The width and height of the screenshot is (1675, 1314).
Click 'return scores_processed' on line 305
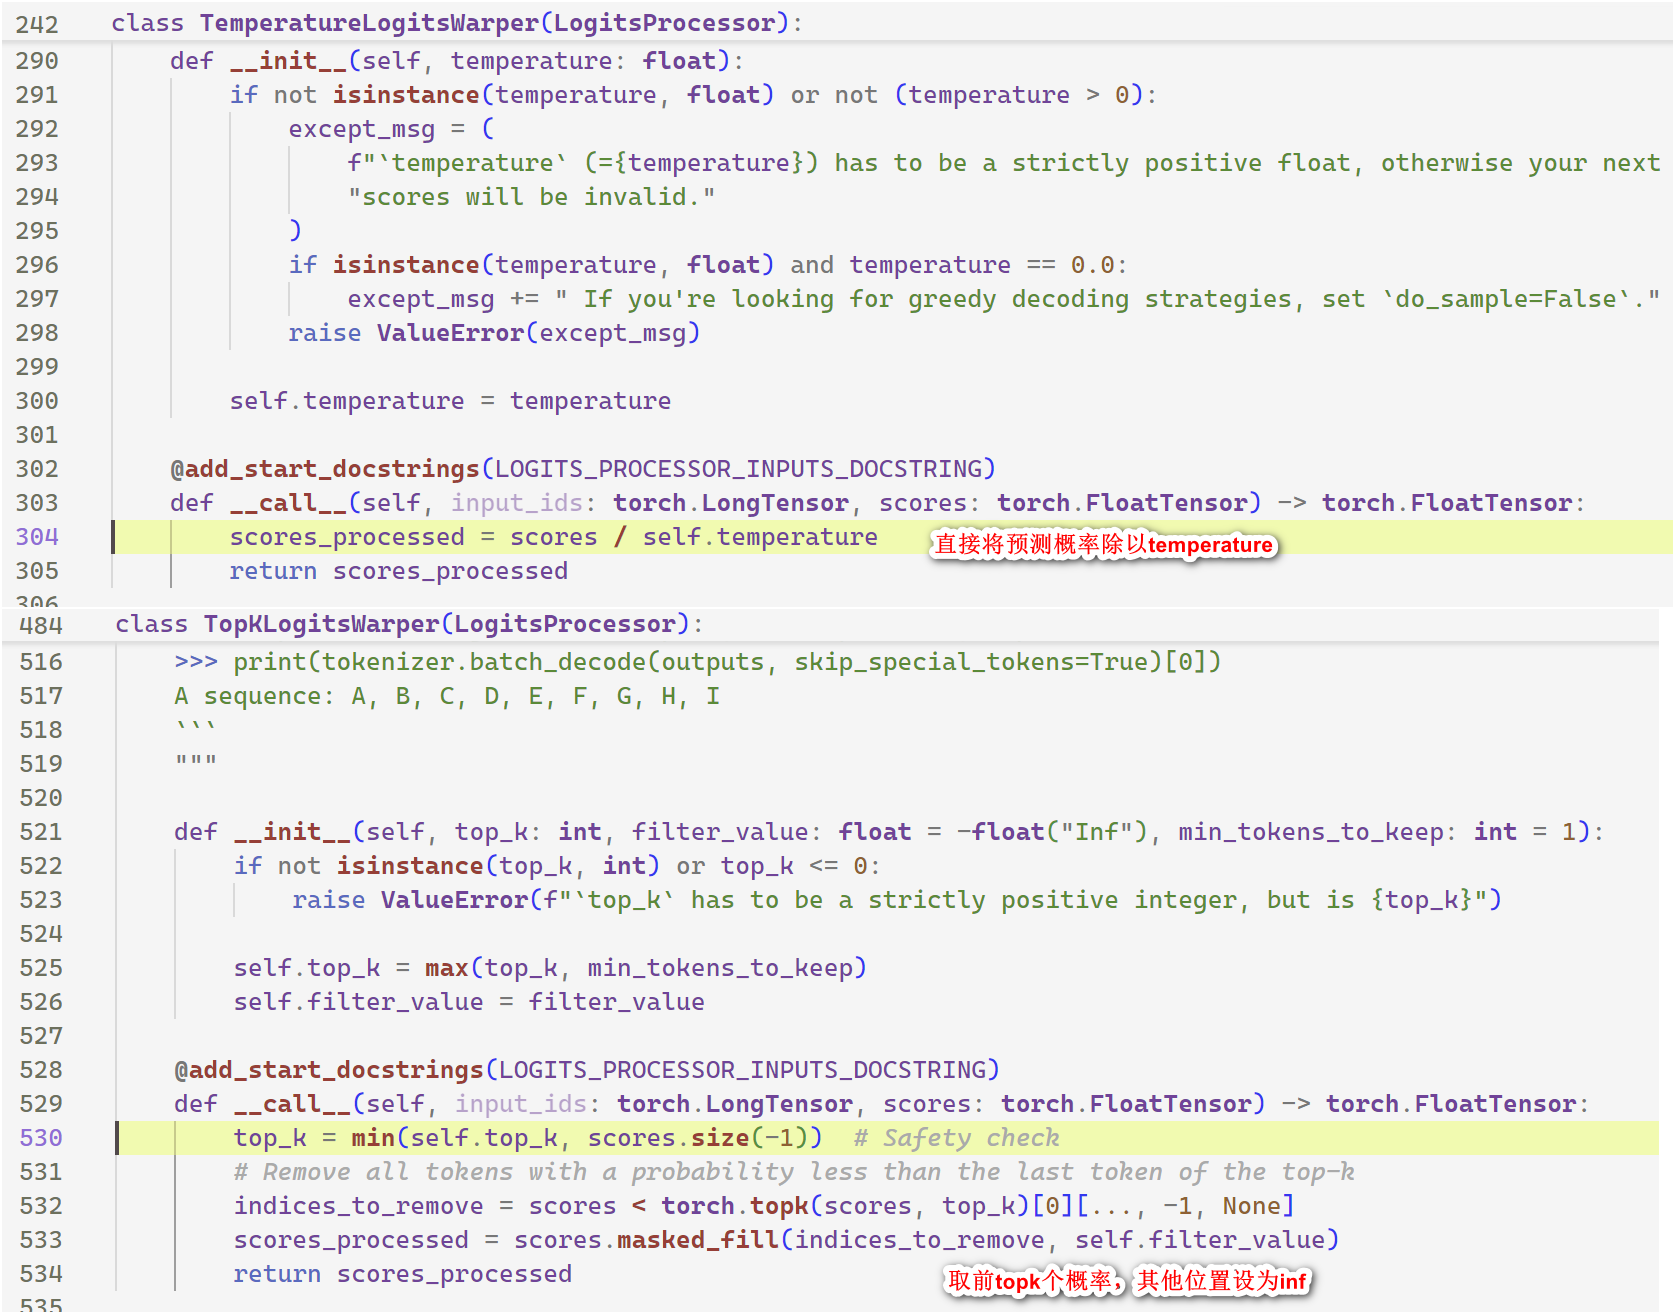tap(398, 571)
